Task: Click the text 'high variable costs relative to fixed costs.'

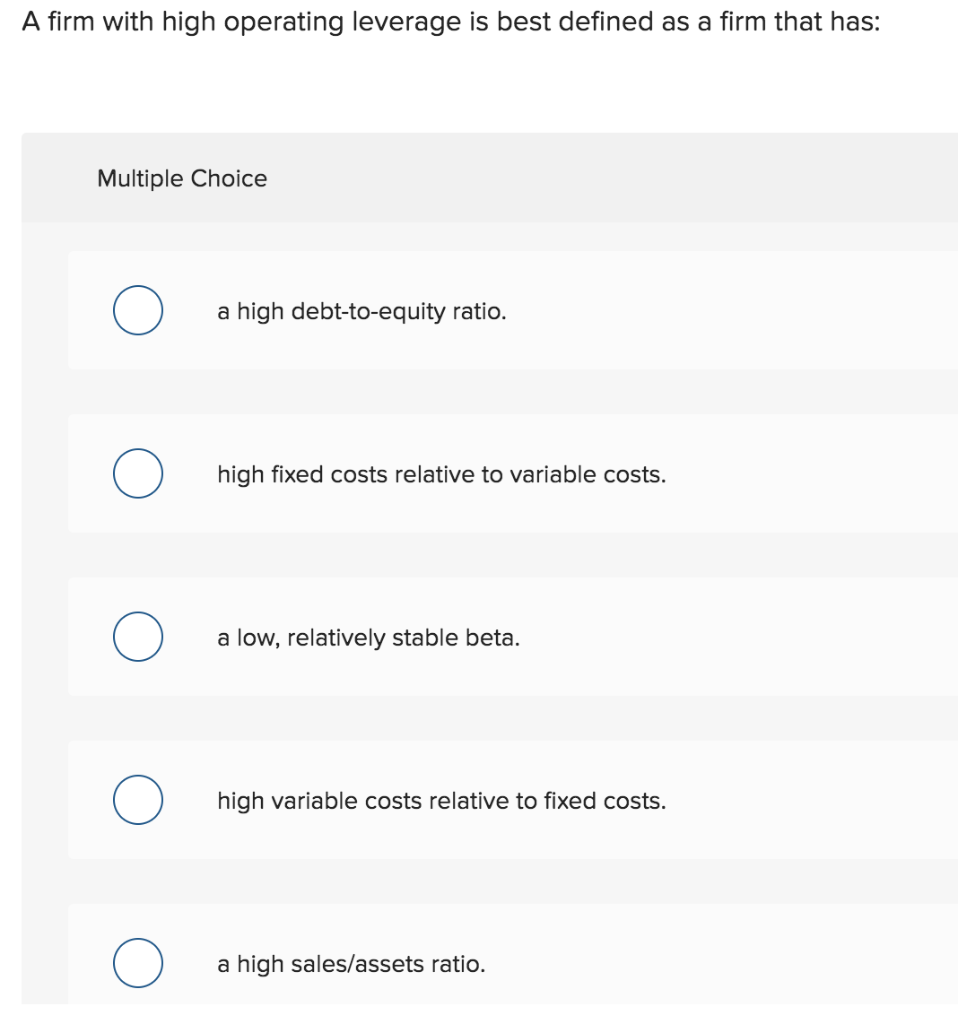Action: [441, 801]
